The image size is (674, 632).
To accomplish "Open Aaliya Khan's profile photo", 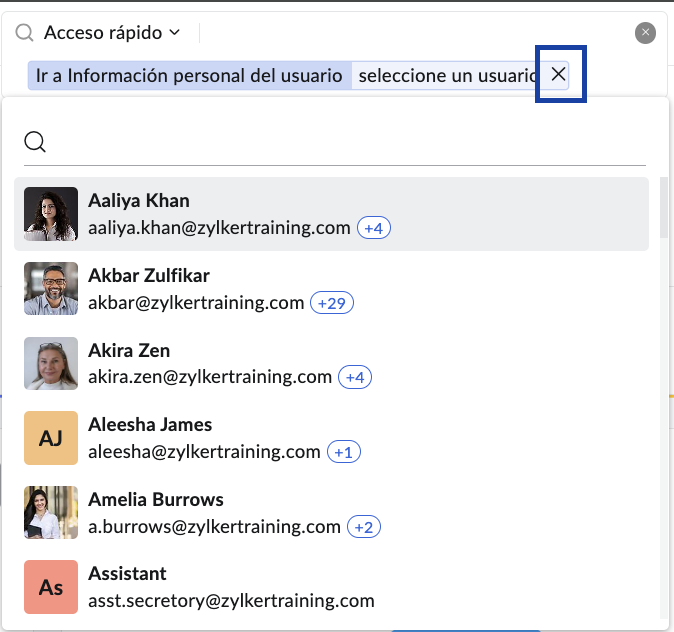I will 51,214.
